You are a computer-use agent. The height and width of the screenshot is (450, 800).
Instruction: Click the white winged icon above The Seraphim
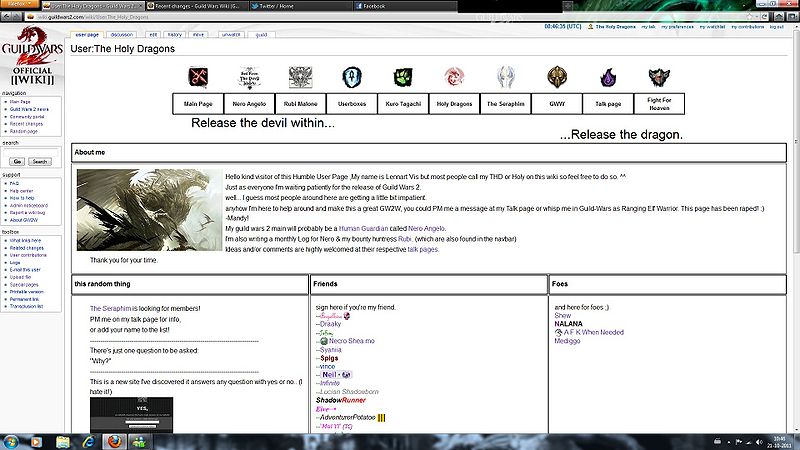506,78
